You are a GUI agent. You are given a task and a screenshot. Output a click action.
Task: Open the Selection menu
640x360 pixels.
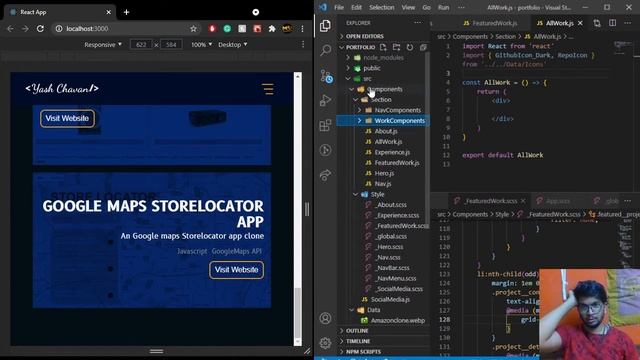pos(382,7)
